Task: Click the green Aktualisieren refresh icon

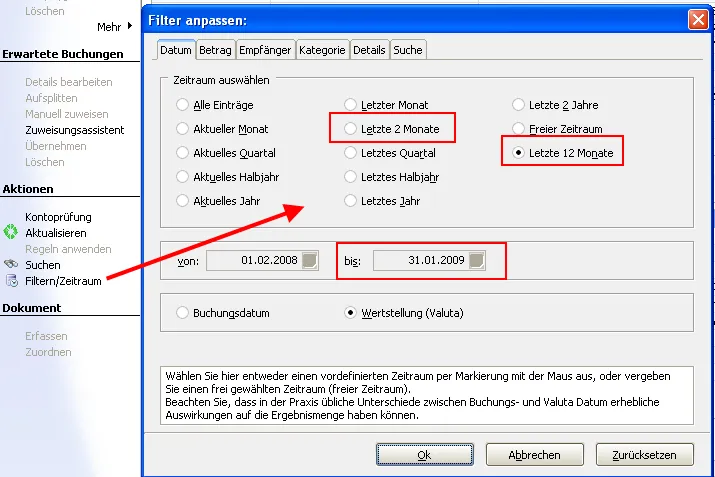Action: [x=11, y=233]
